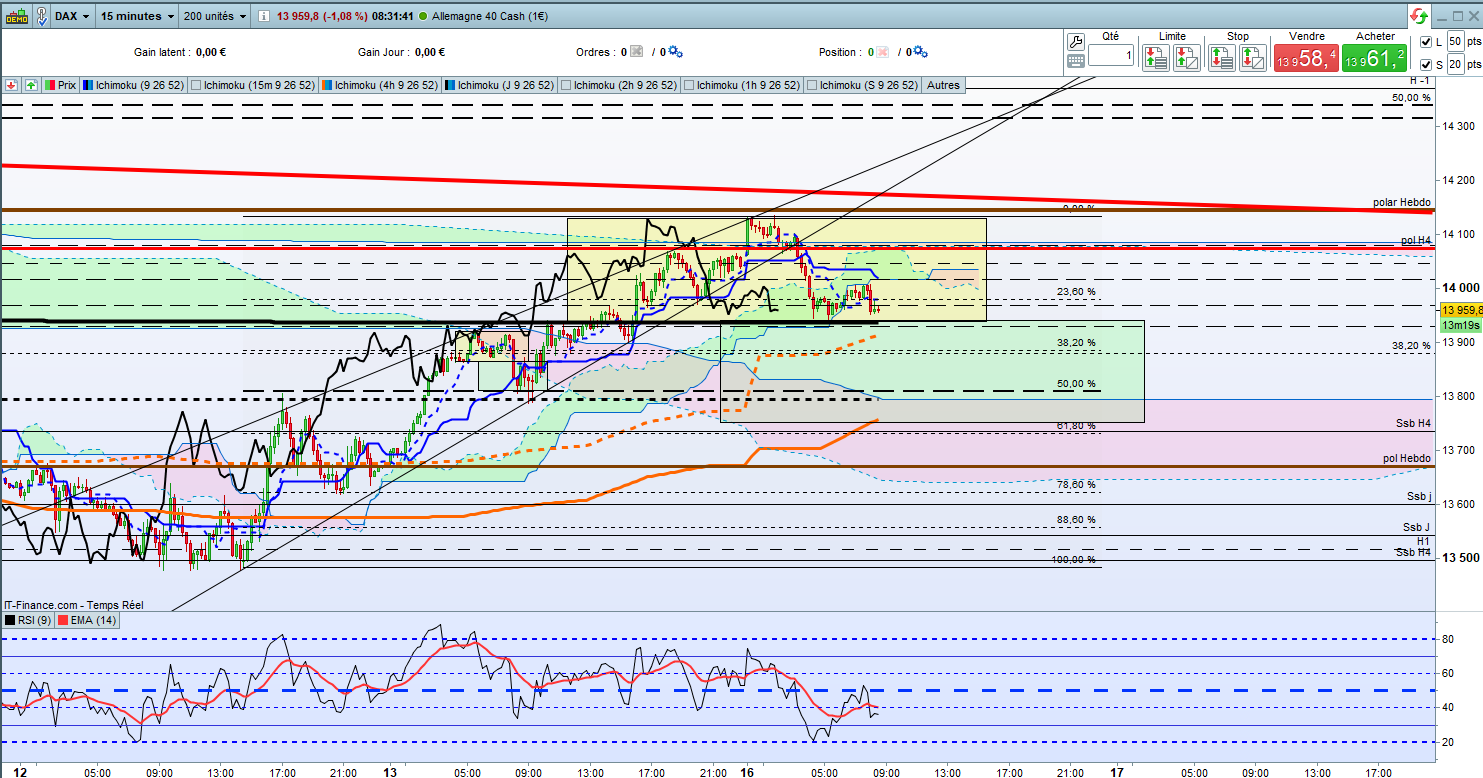Click the DEMO account icon
Screen dimensions: 1483x778
16,16
